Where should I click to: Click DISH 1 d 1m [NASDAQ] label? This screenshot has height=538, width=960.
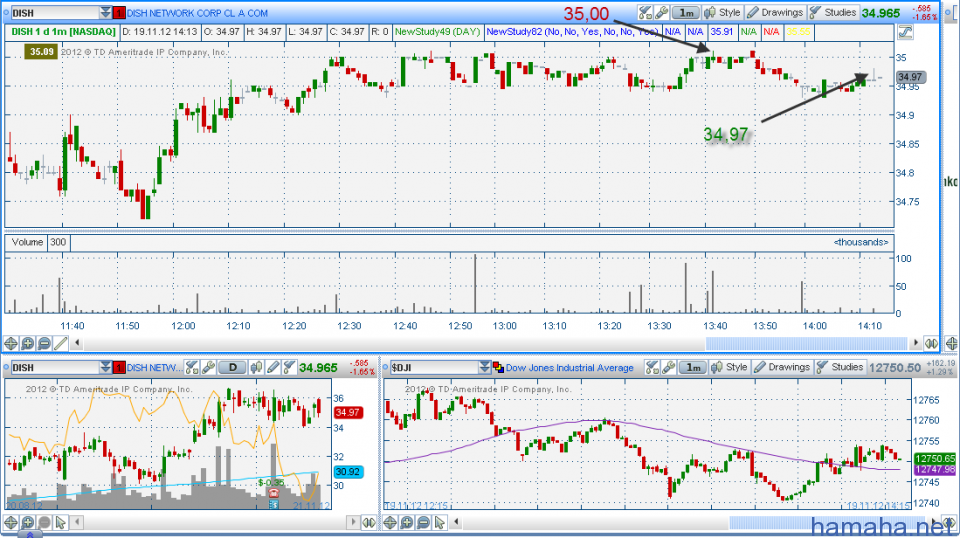63,31
